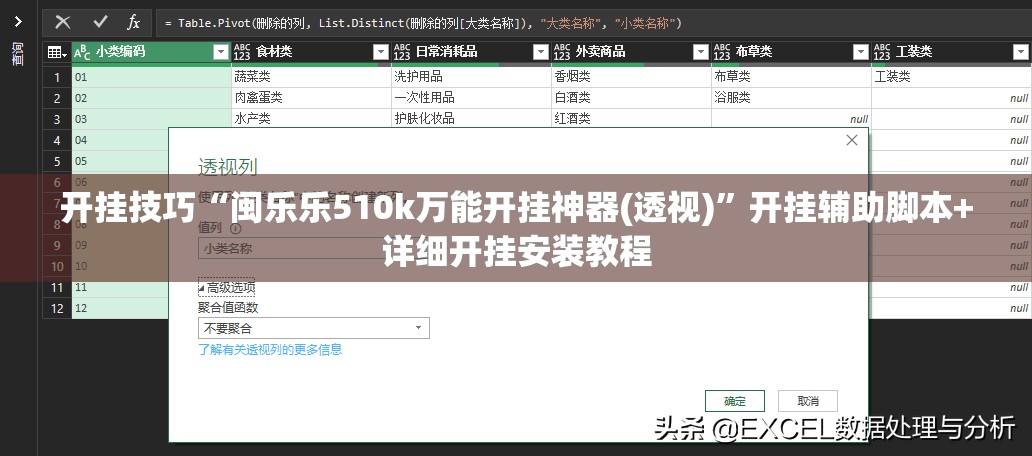Image resolution: width=1032 pixels, height=456 pixels.
Task: Change data type icon of 工装类 column
Action: pyautogui.click(x=882, y=52)
